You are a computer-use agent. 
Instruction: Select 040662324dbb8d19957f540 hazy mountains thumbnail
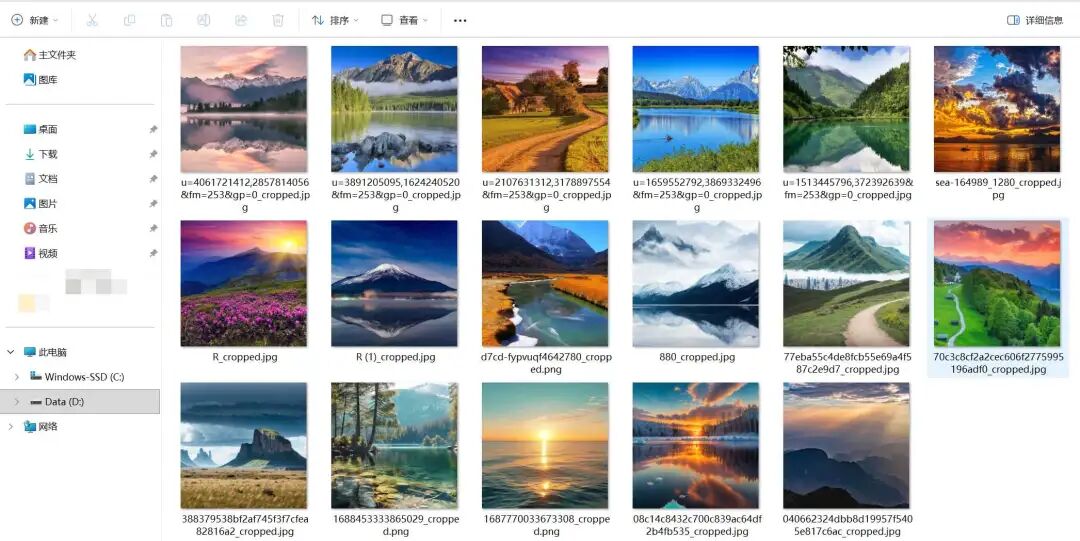(x=847, y=446)
